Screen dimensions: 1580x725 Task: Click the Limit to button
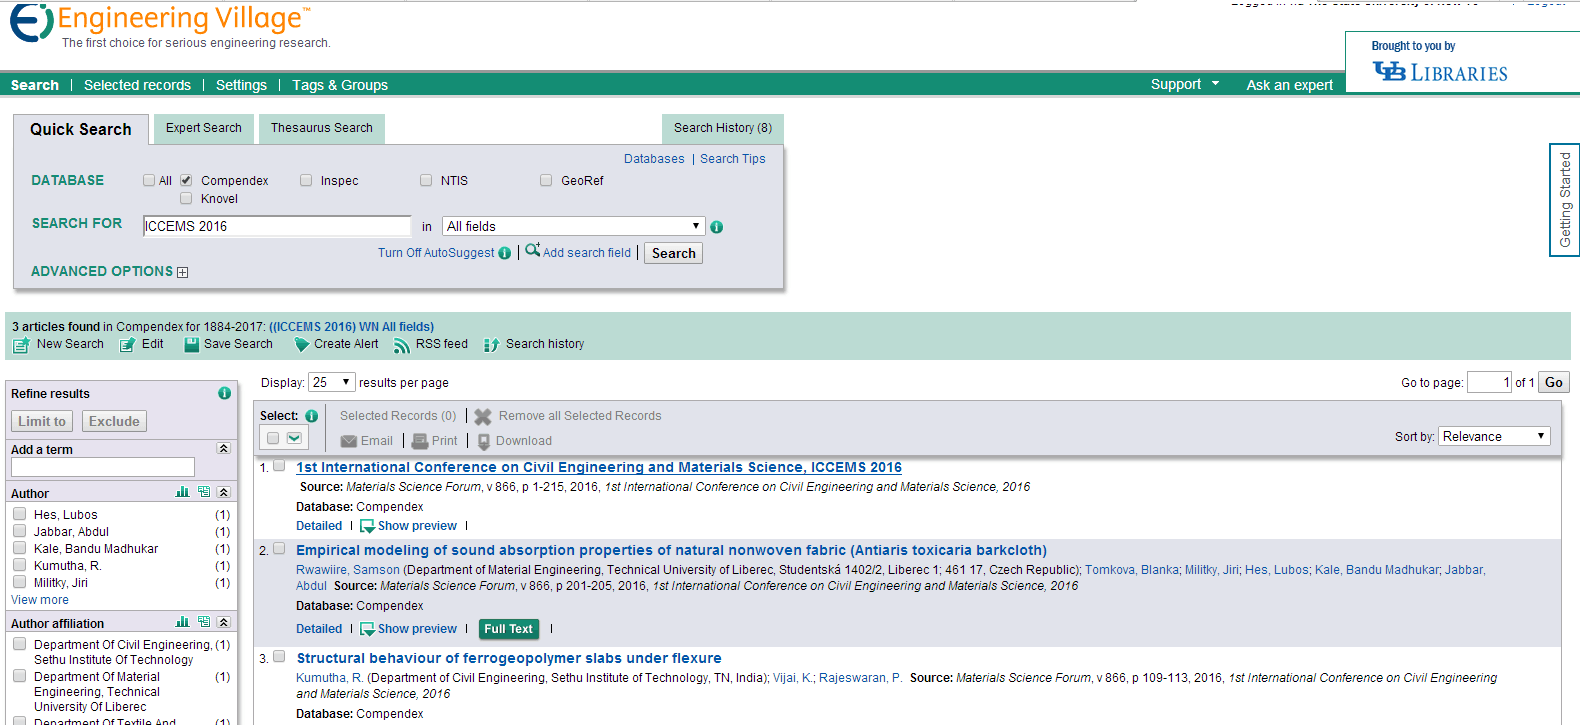(x=42, y=421)
